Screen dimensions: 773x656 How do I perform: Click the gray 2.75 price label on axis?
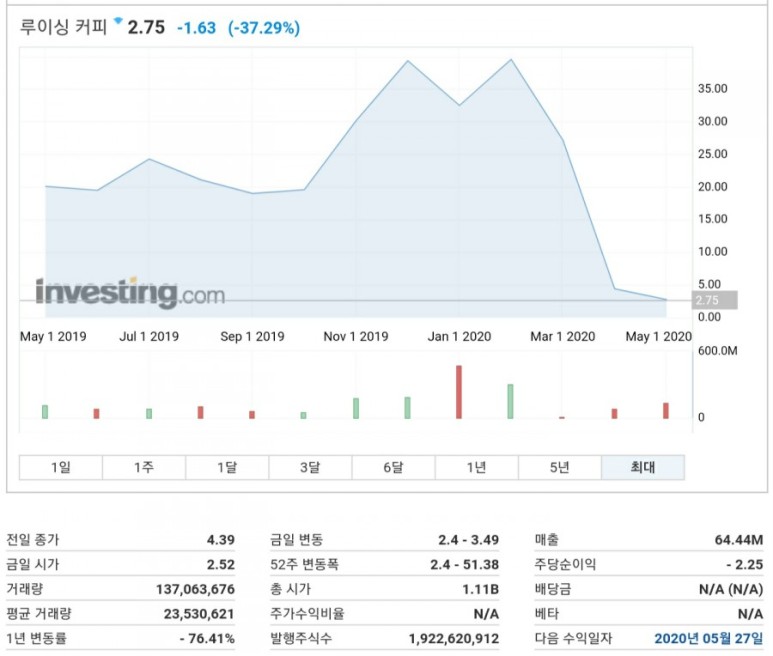(x=715, y=300)
